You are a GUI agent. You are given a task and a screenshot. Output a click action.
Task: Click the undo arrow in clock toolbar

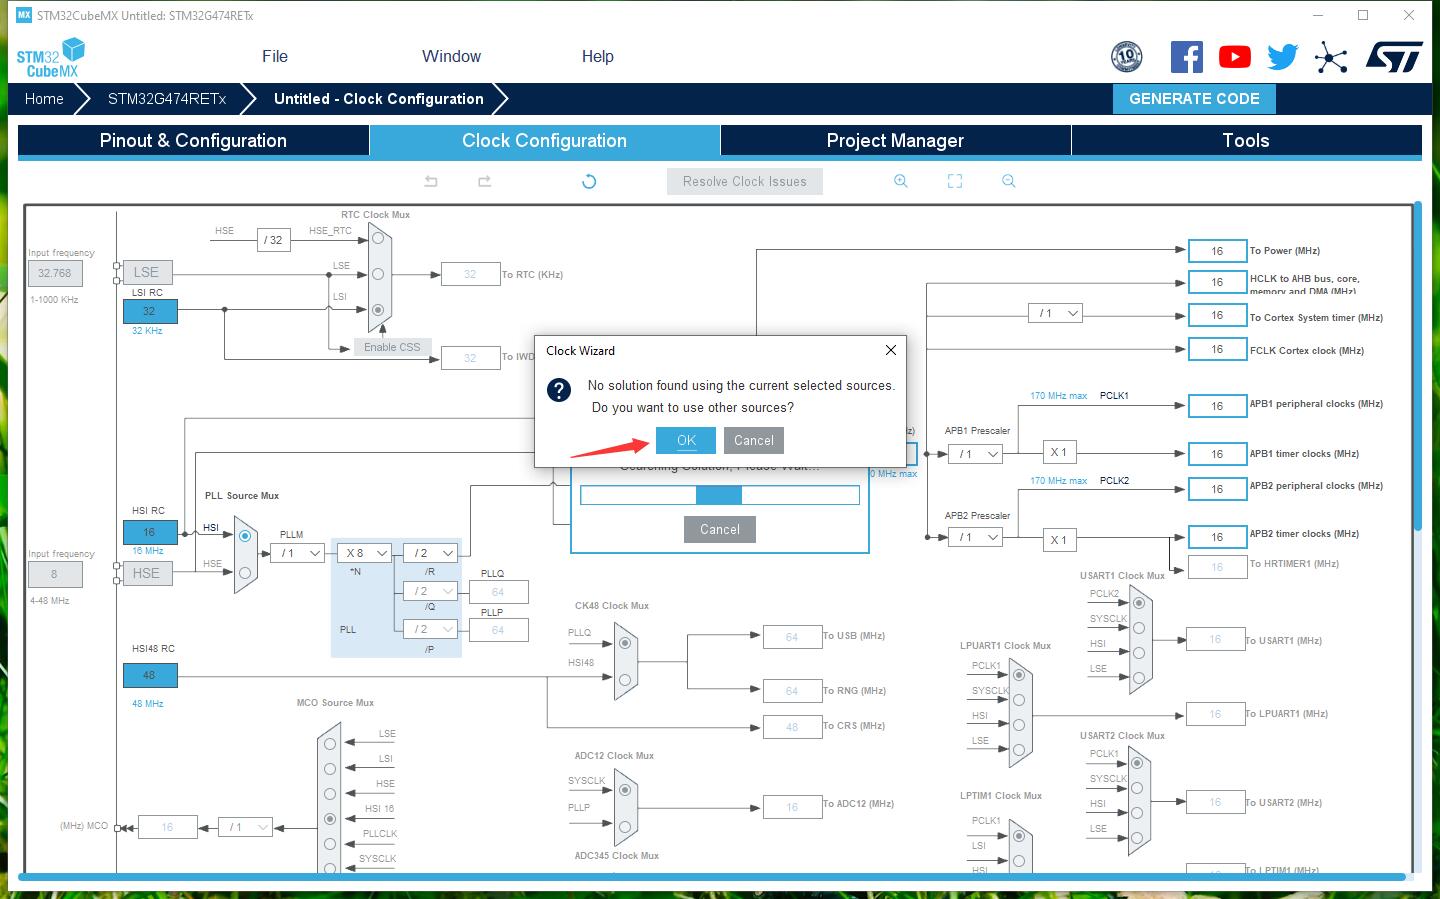pos(431,181)
